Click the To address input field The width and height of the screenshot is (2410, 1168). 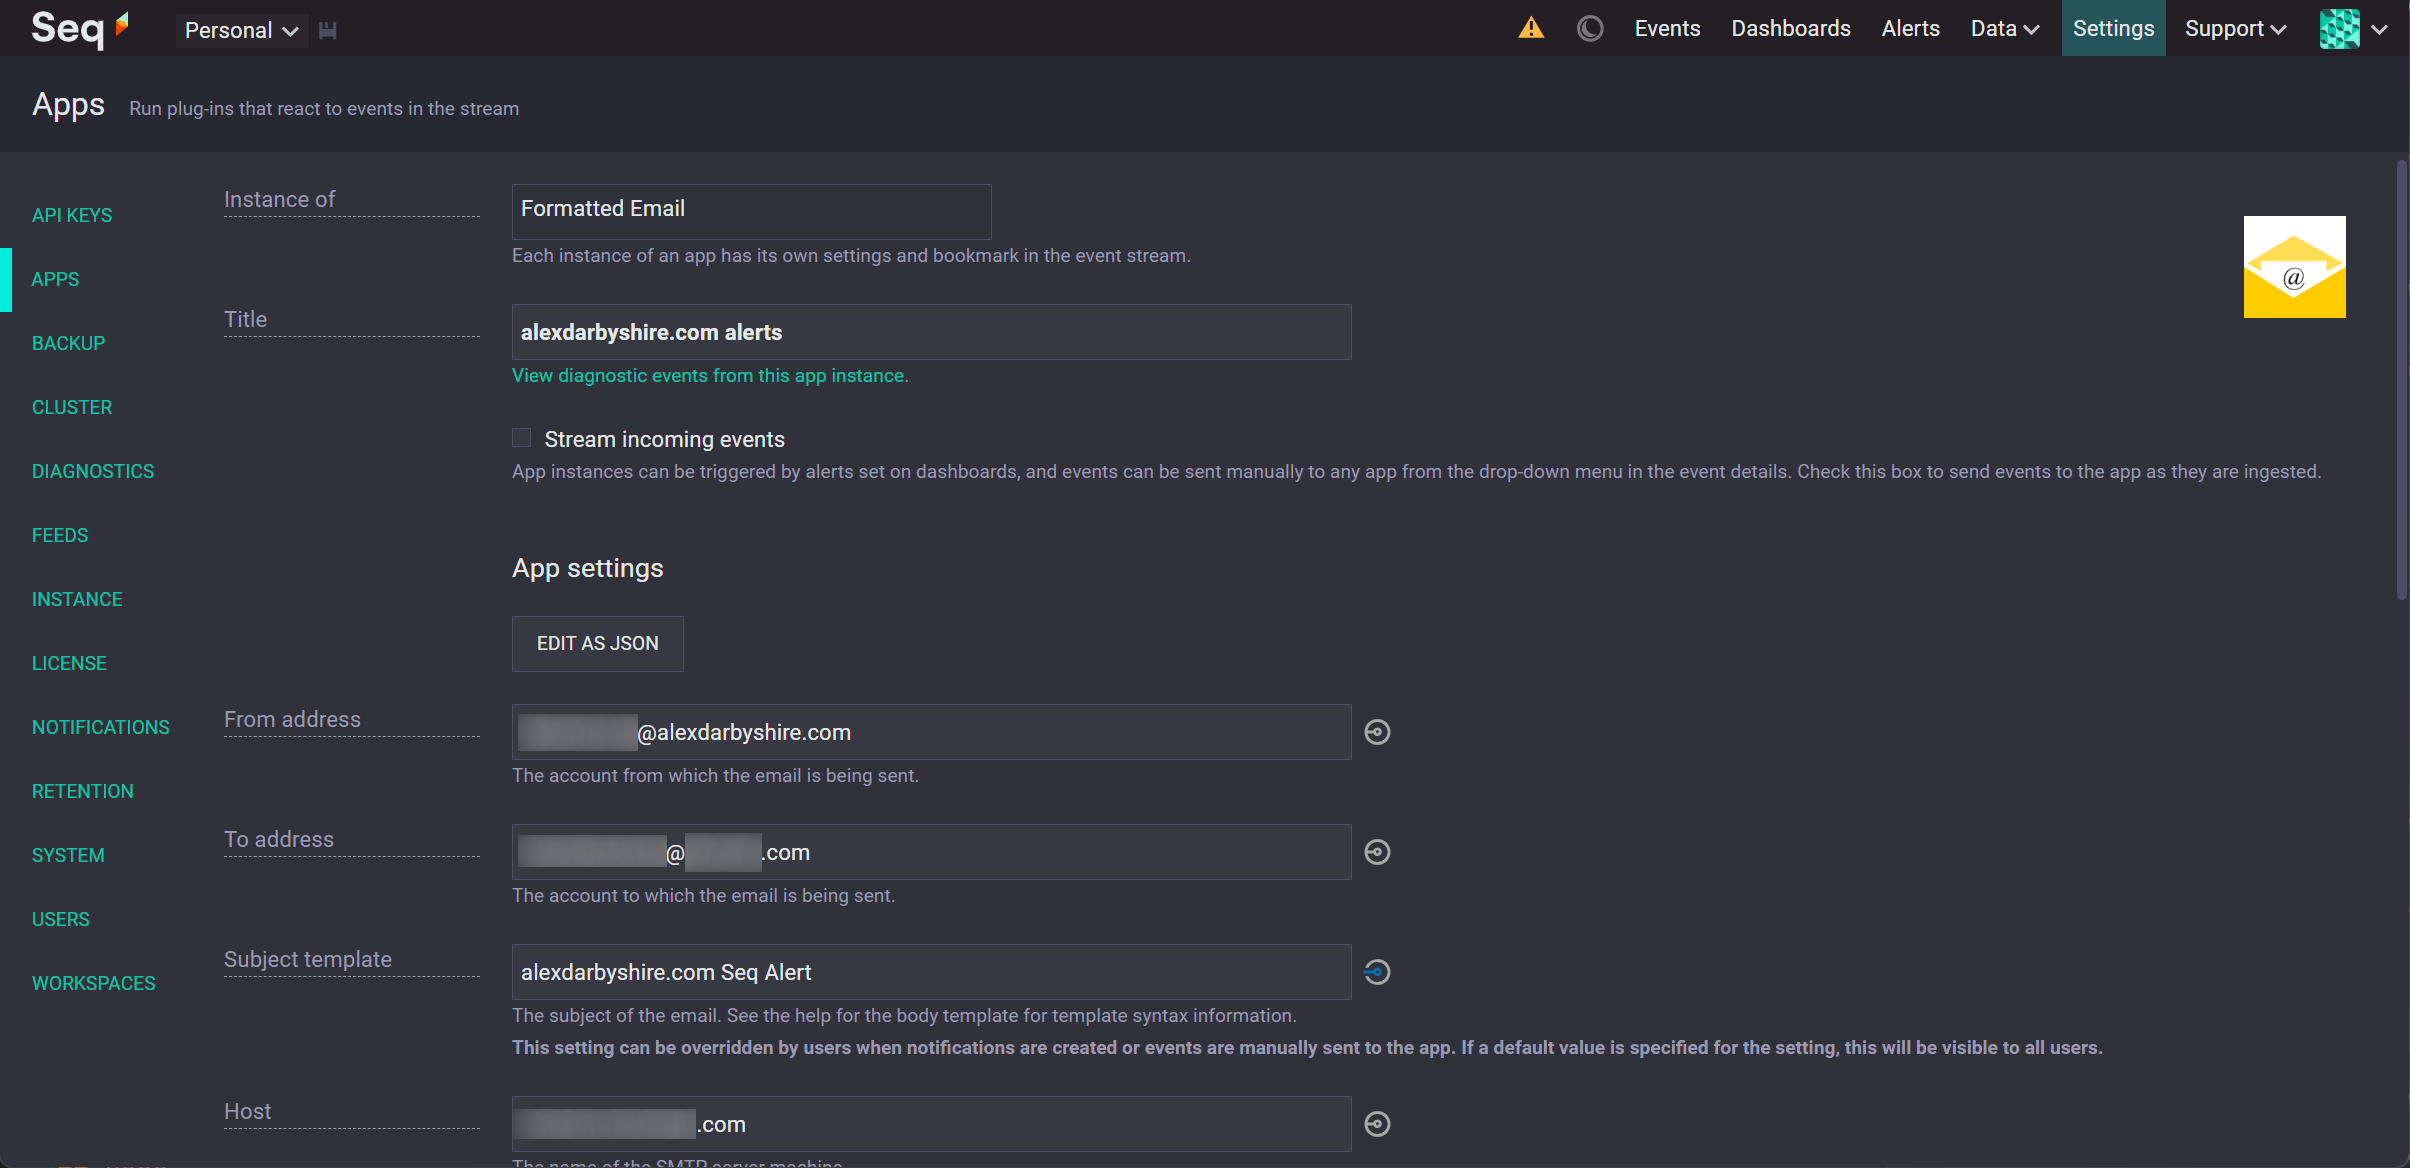click(931, 852)
